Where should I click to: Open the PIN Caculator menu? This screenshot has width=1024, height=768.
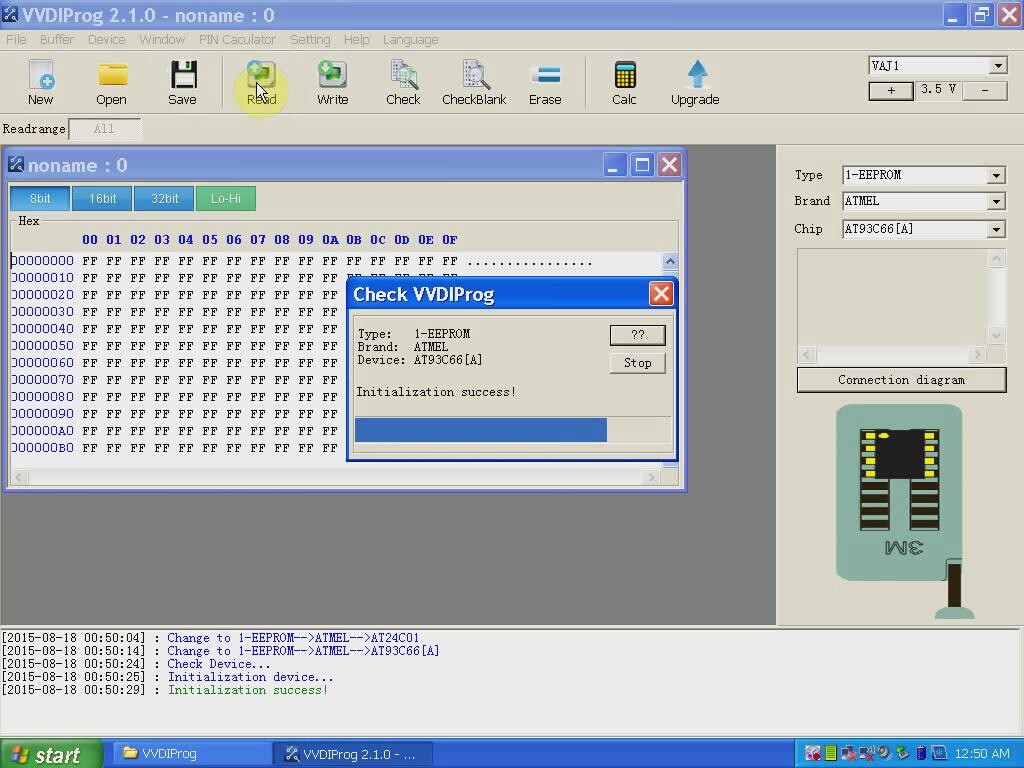237,39
